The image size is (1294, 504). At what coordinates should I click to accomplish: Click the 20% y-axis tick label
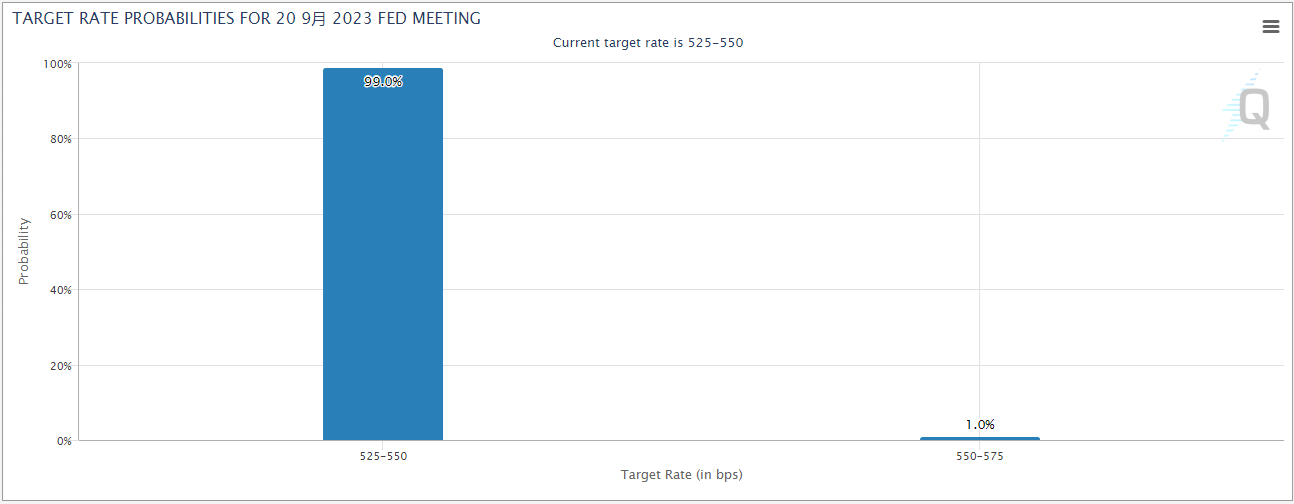click(x=62, y=365)
